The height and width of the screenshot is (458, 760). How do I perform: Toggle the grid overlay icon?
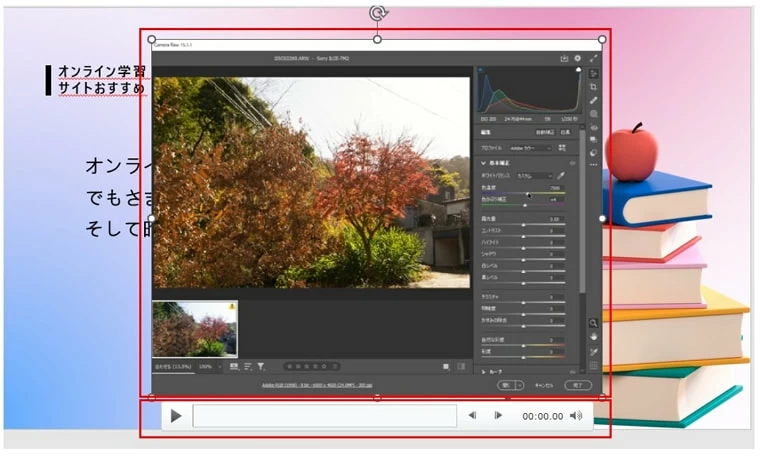click(x=594, y=366)
